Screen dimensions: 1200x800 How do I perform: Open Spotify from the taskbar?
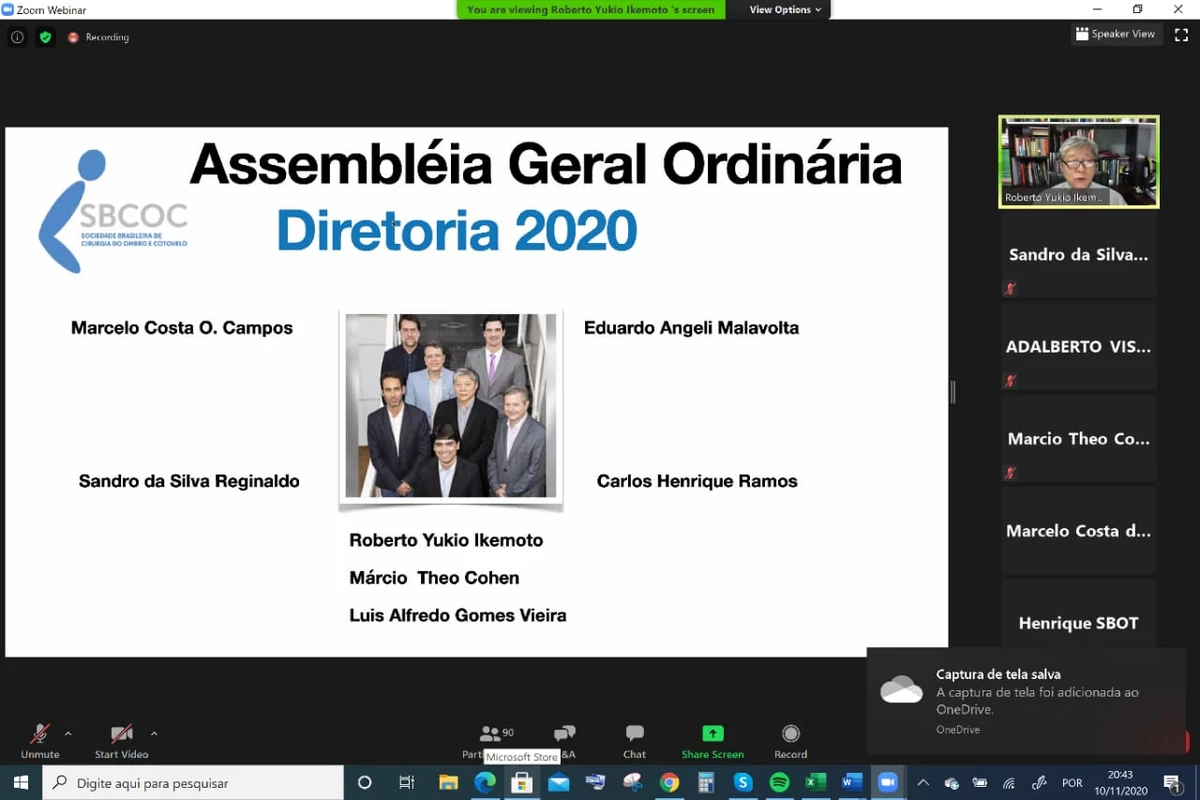click(780, 783)
